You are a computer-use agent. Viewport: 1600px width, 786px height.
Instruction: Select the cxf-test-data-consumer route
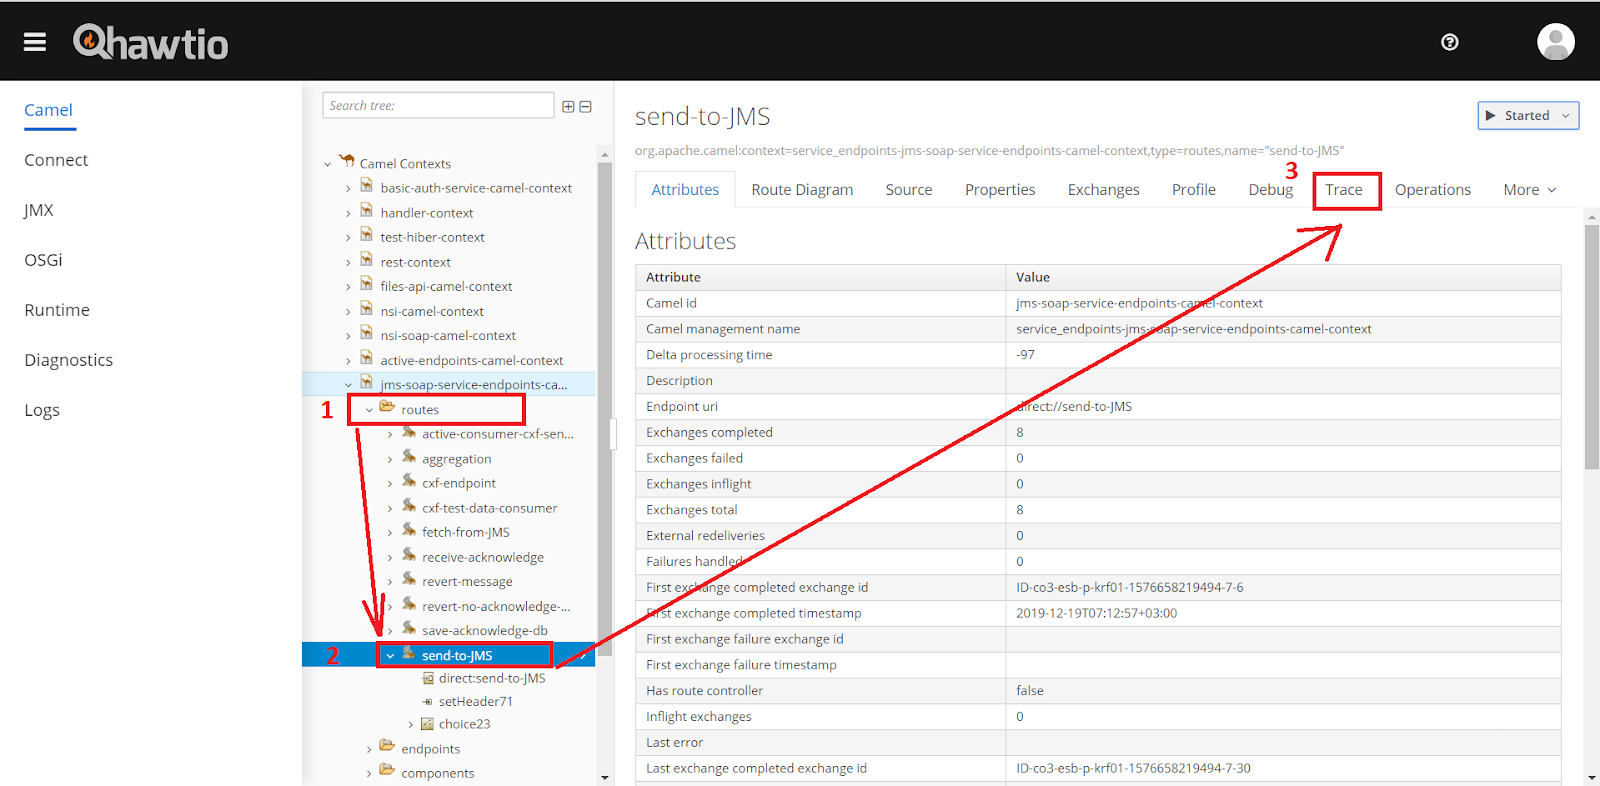(x=490, y=508)
